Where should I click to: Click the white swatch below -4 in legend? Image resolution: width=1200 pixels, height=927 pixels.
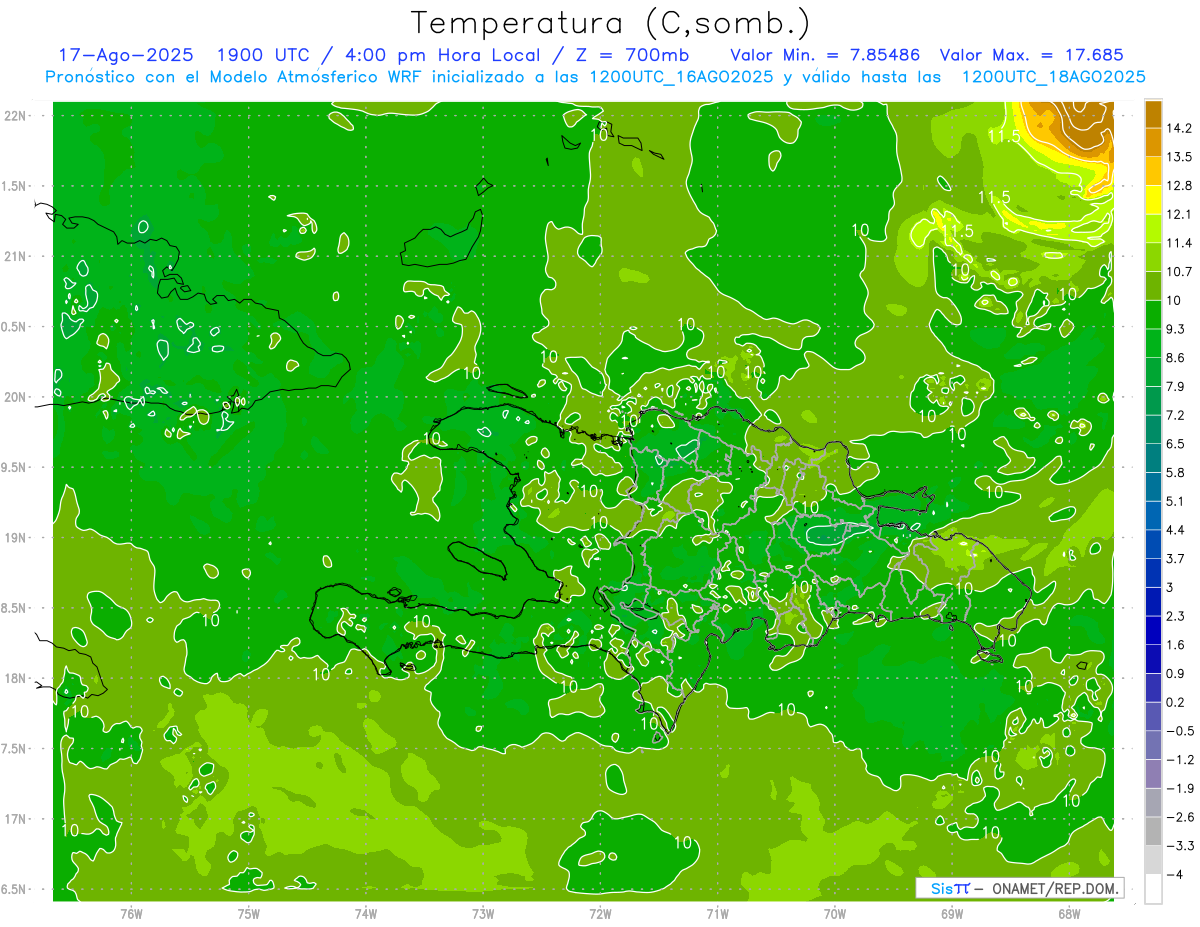1153,888
